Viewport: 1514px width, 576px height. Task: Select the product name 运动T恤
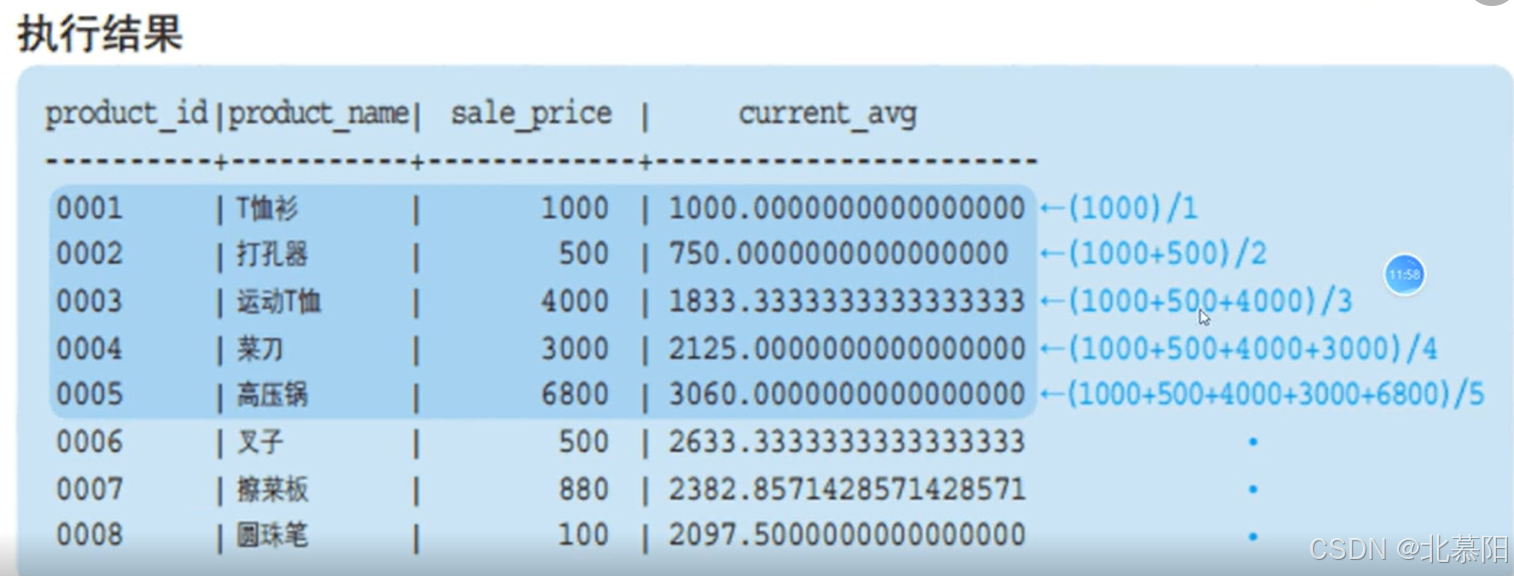(278, 302)
